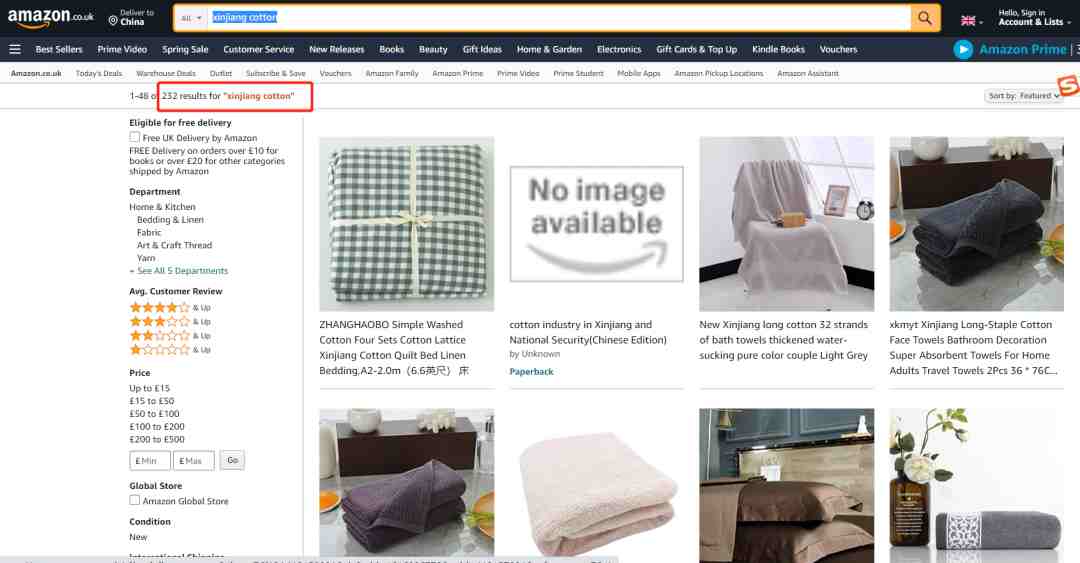The height and width of the screenshot is (563, 1080).
Task: Open the Sort by Featured dropdown
Action: 1024,96
